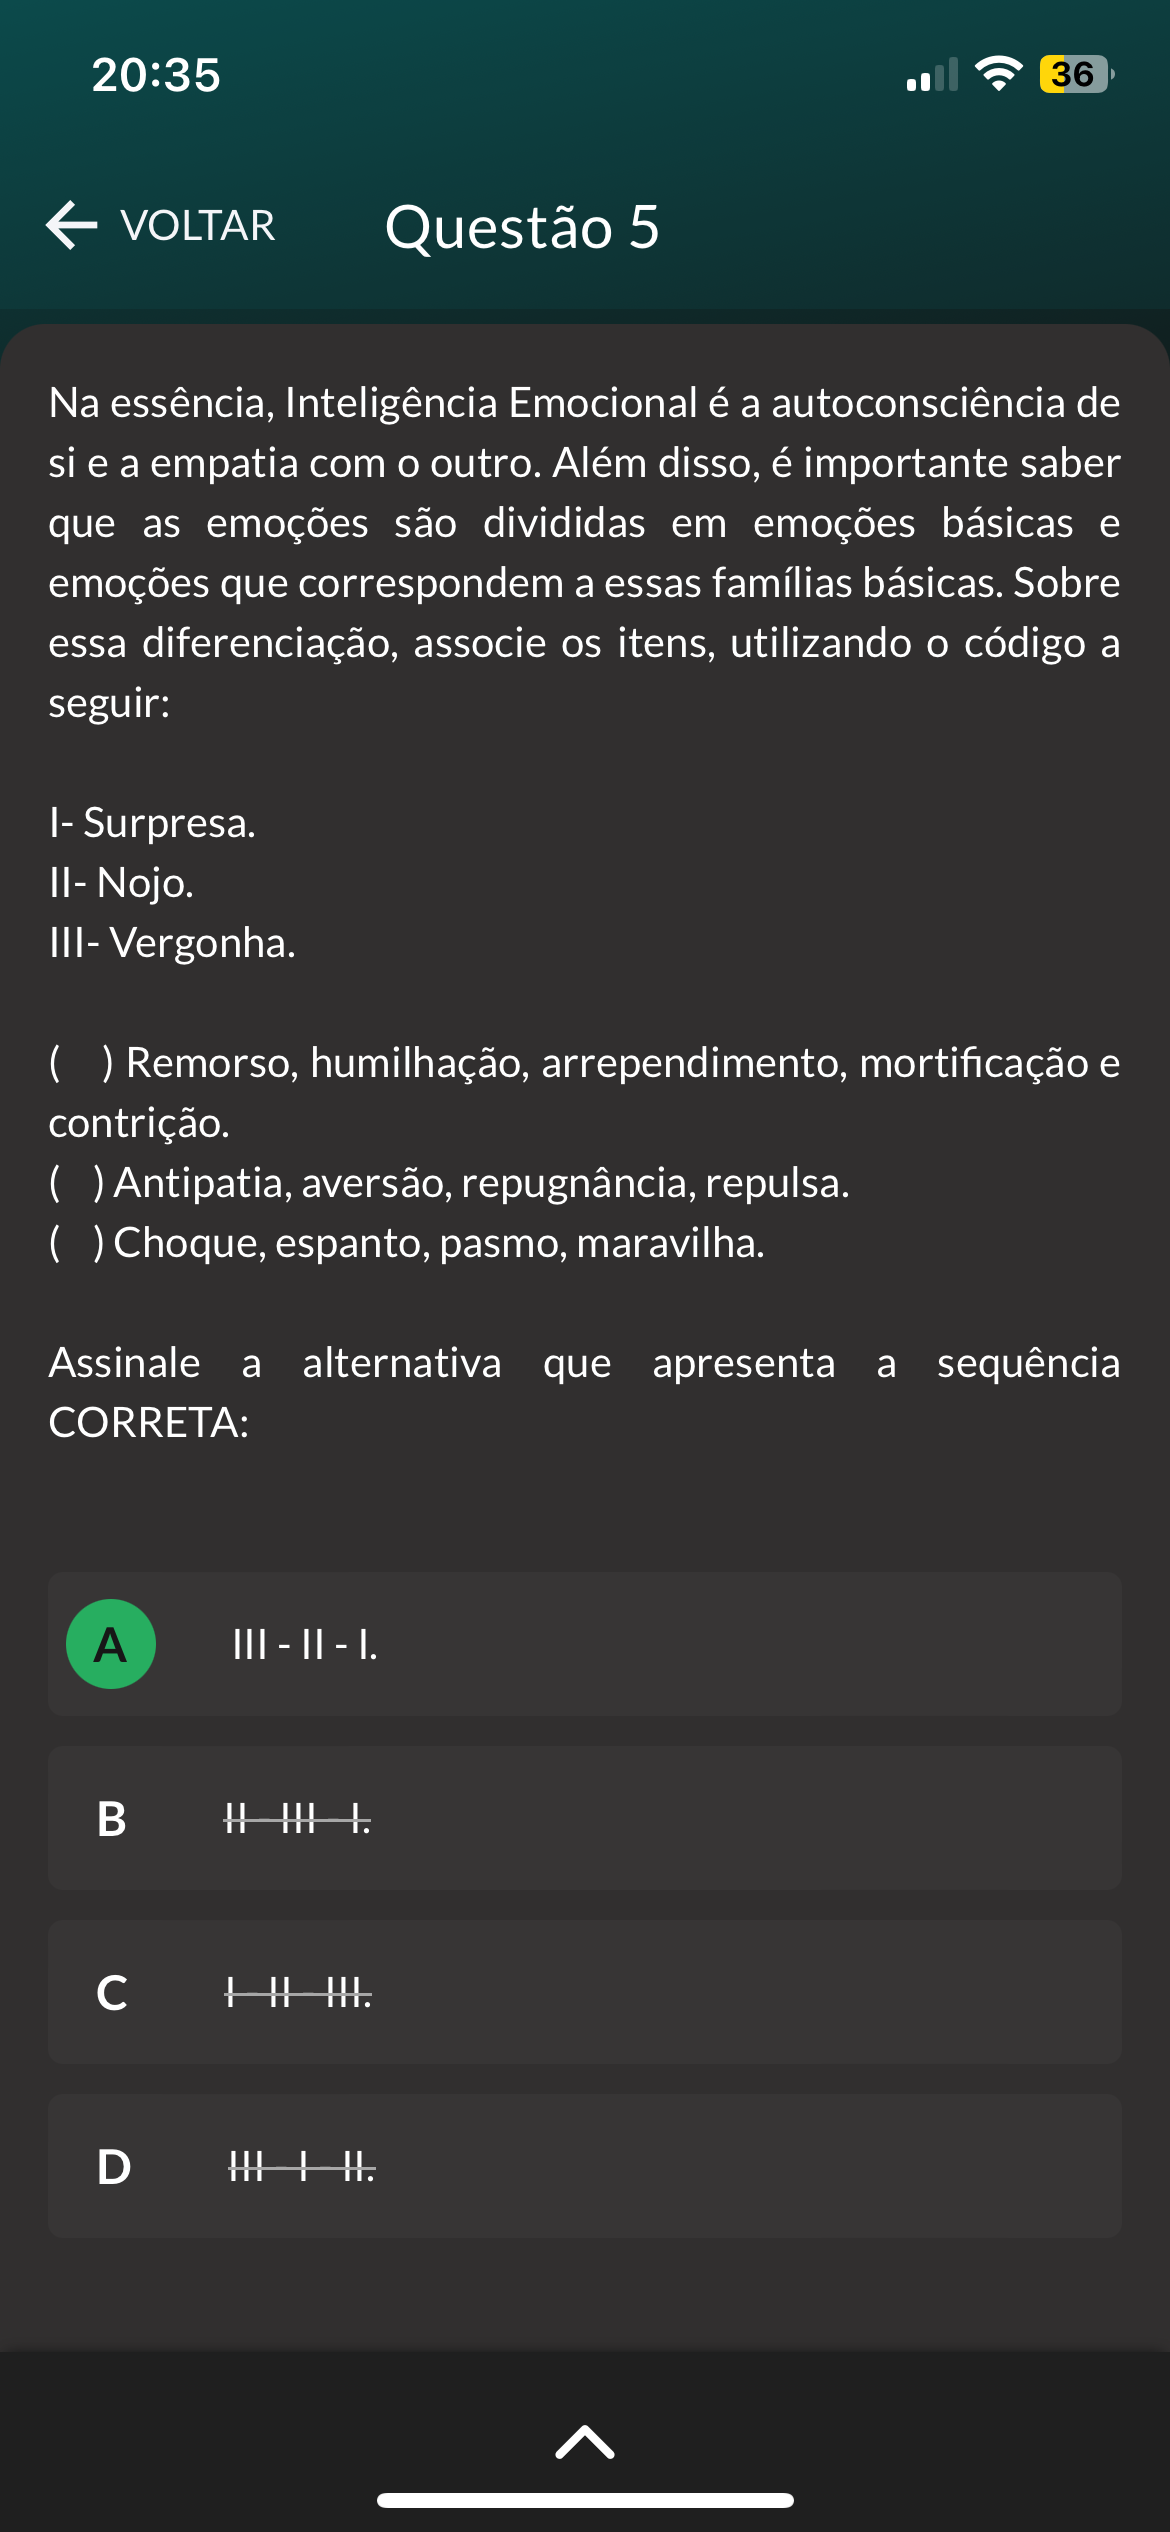Select struck-through option II - III - I.
Viewport: 1170px width, 2532px height.
(297, 1819)
